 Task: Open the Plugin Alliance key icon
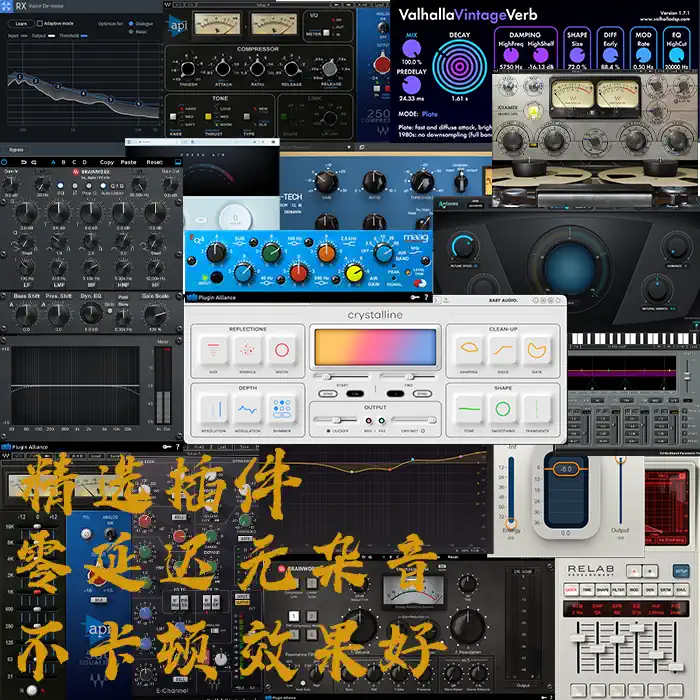tap(413, 298)
